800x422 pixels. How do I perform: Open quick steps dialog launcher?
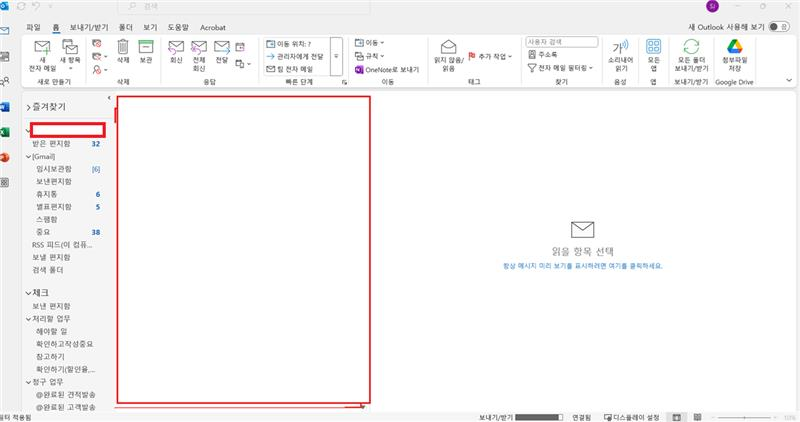pyautogui.click(x=344, y=82)
